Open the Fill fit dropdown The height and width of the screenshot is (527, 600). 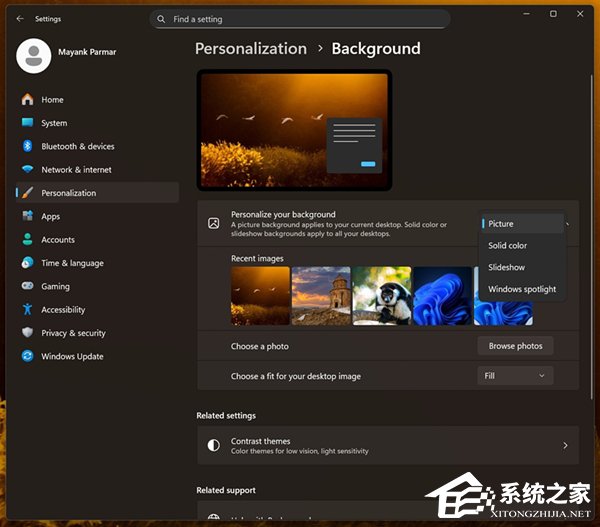(x=515, y=376)
